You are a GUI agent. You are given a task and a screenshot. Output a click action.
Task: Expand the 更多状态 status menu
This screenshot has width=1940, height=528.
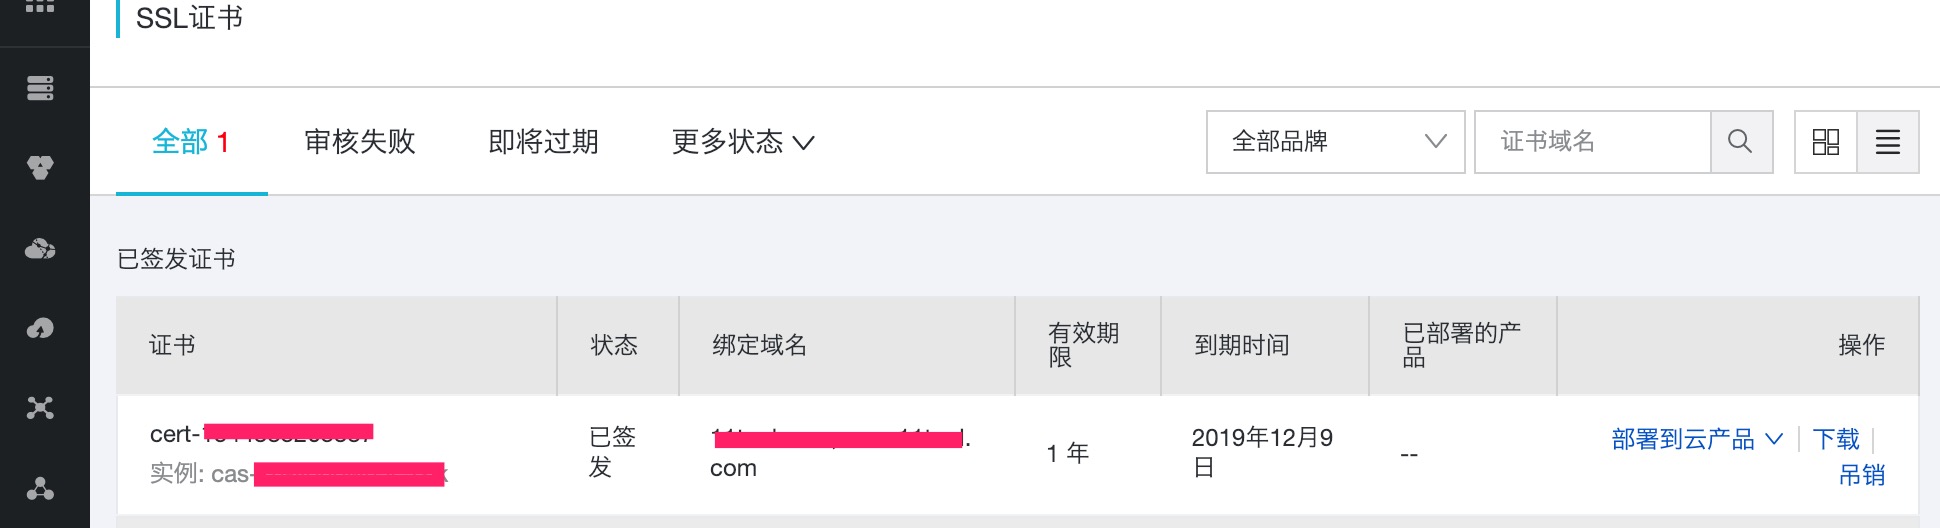pos(743,142)
